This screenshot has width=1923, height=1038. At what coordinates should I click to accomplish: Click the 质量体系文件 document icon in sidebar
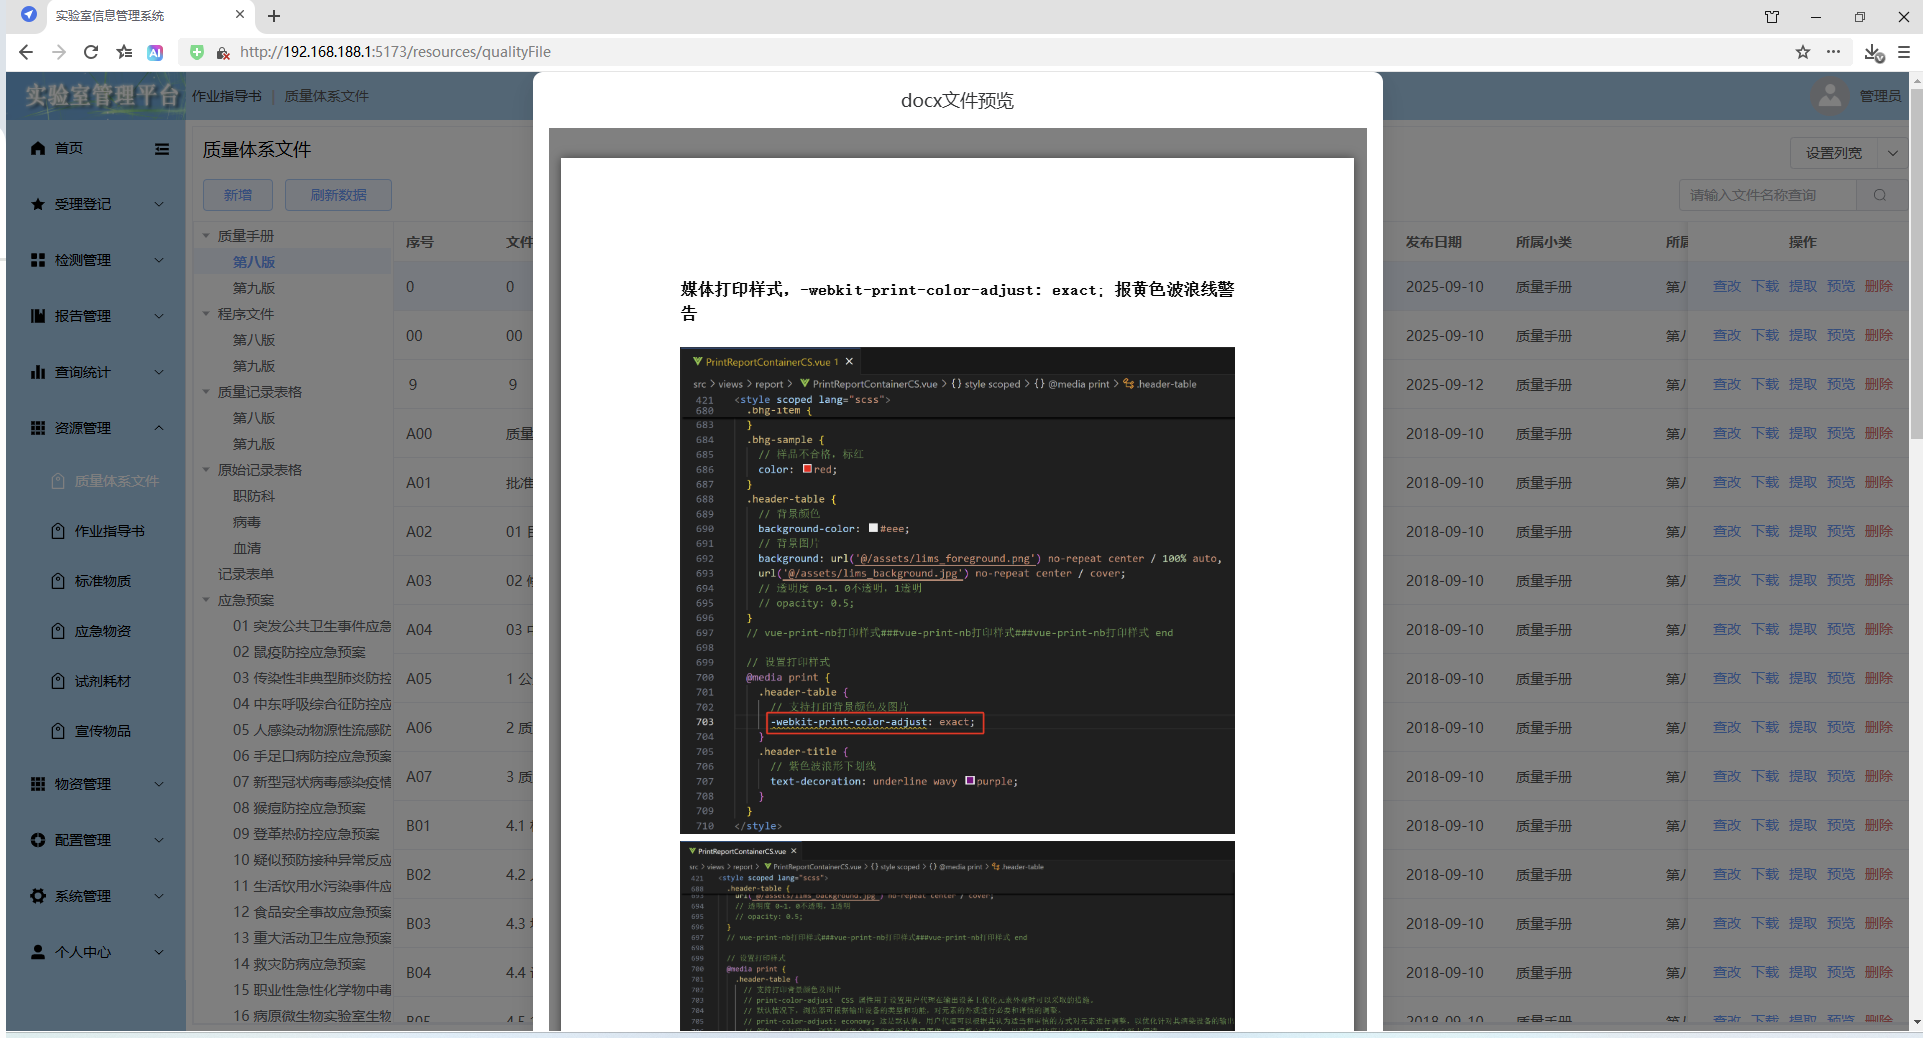pos(58,481)
